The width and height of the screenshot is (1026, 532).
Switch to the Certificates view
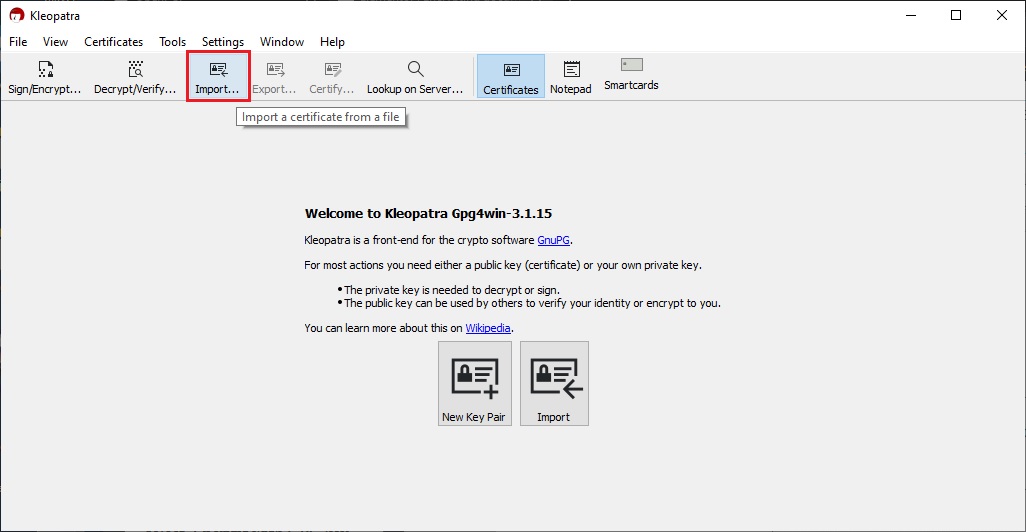pyautogui.click(x=511, y=78)
